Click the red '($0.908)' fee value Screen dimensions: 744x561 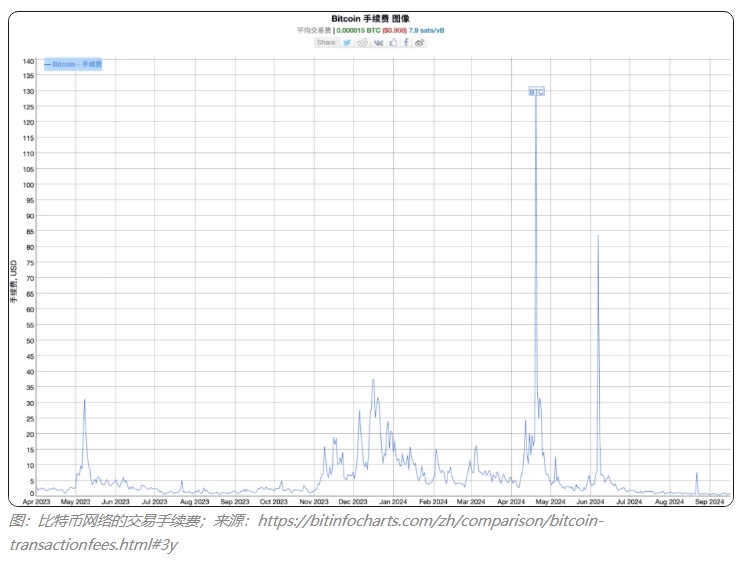pyautogui.click(x=394, y=30)
